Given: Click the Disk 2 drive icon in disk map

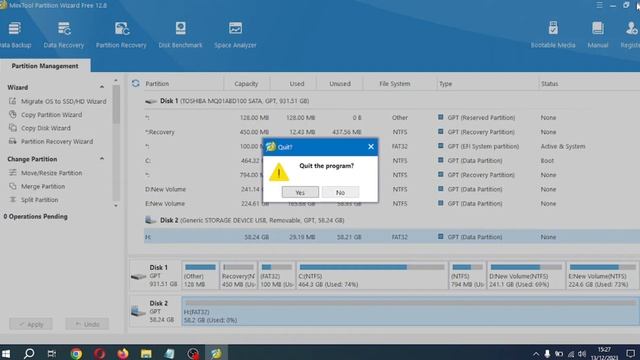Looking at the screenshot, I should pos(138,312).
